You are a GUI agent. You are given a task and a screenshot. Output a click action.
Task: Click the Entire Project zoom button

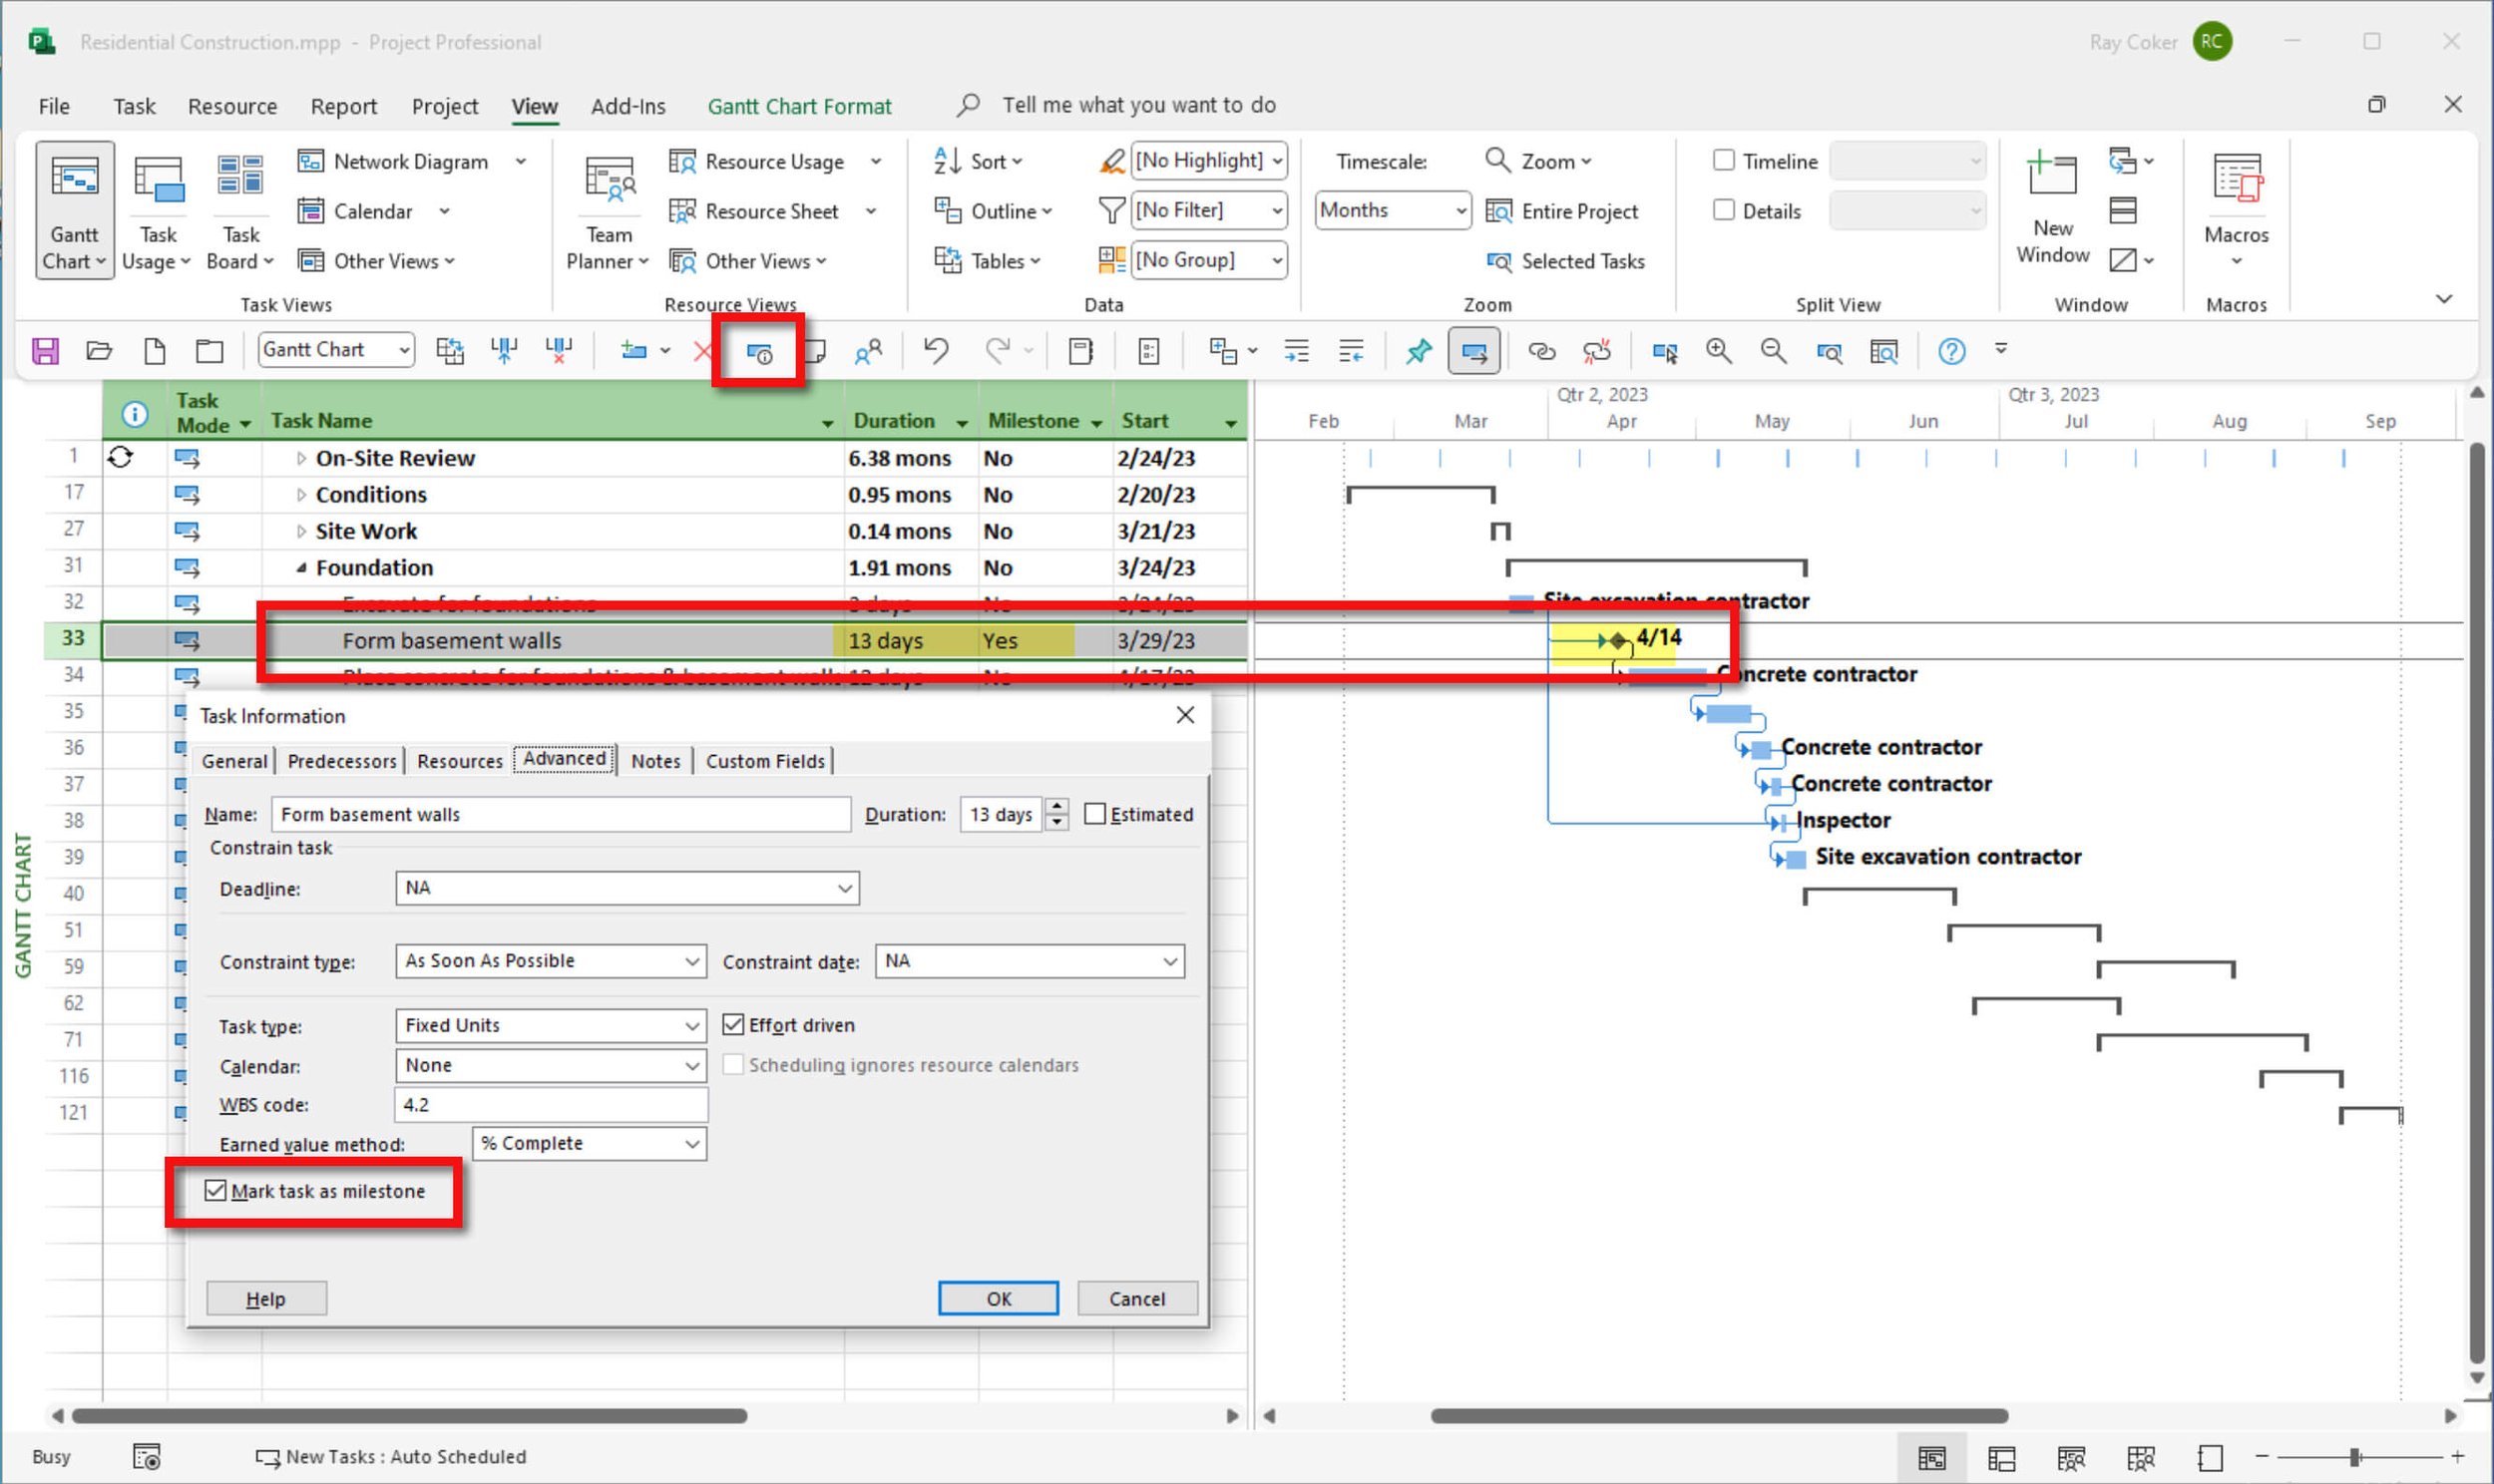(1562, 211)
